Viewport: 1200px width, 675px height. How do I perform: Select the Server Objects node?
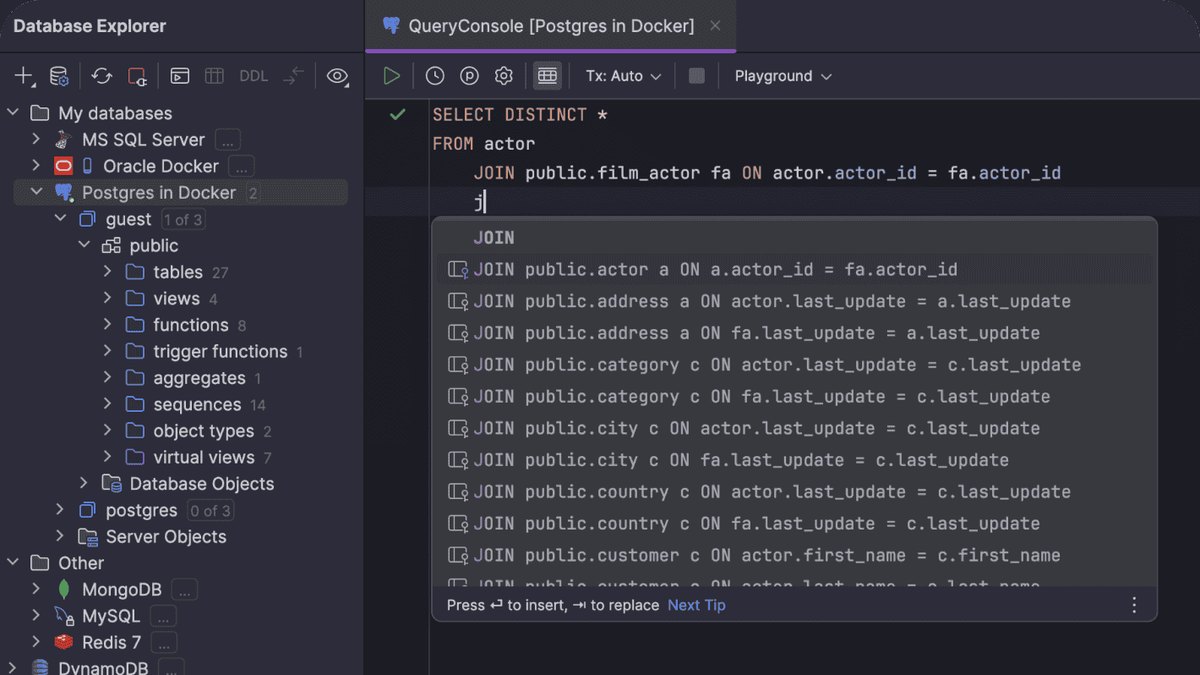[x=166, y=537]
